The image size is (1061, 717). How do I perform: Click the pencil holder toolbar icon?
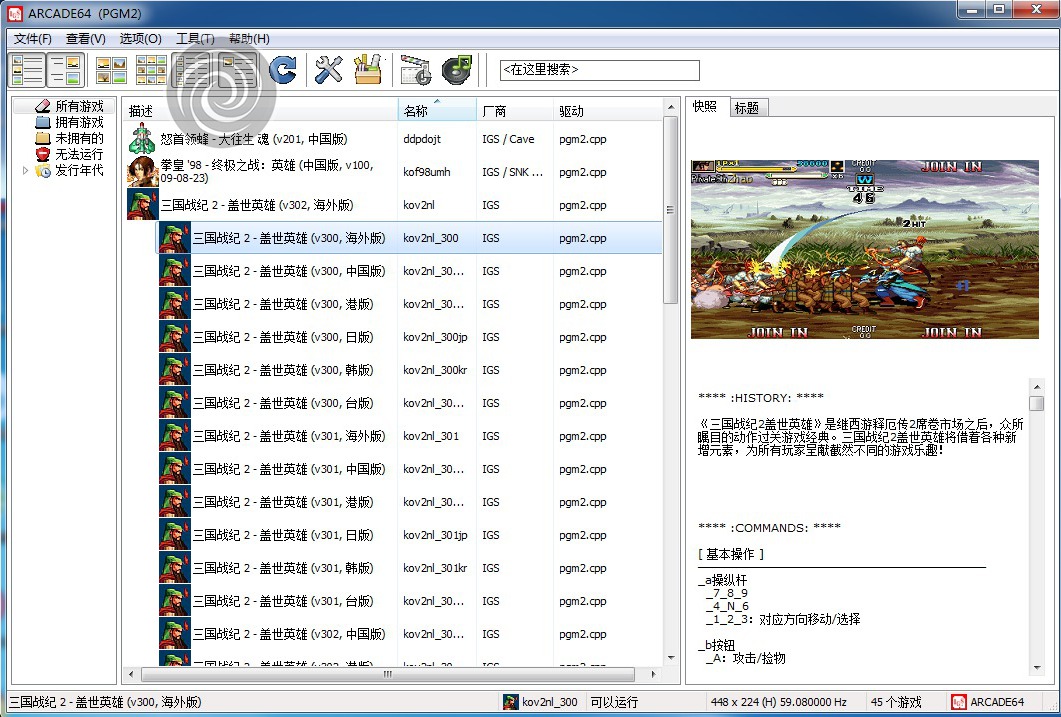[368, 70]
